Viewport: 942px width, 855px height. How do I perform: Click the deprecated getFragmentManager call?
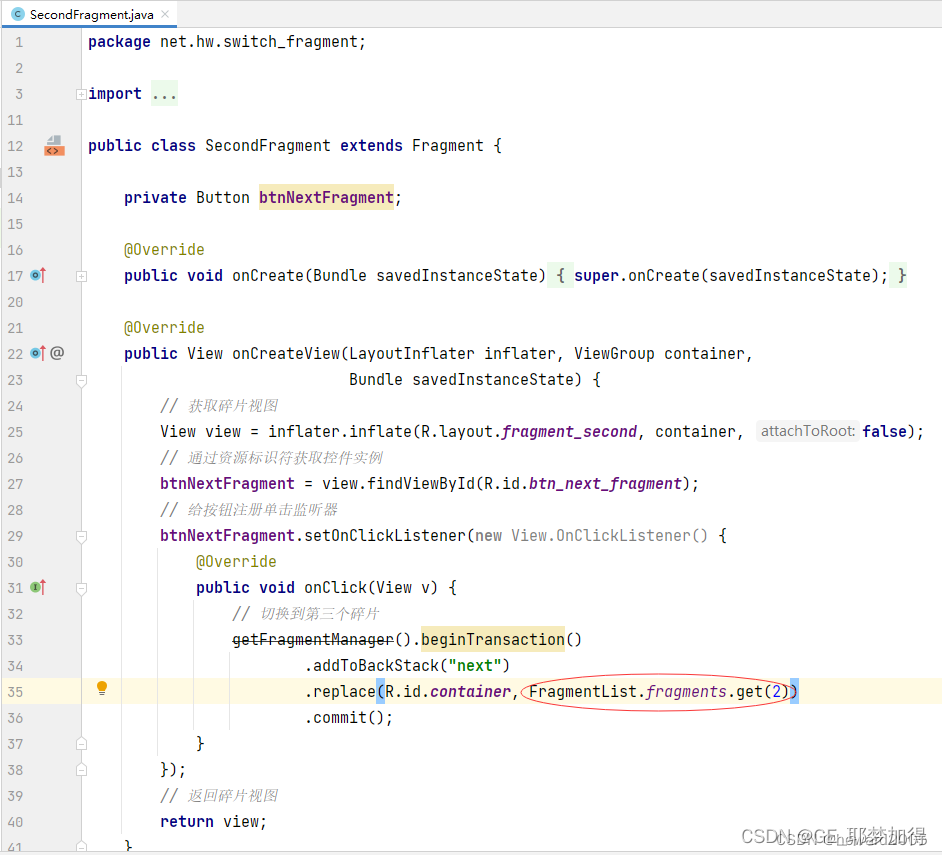313,639
